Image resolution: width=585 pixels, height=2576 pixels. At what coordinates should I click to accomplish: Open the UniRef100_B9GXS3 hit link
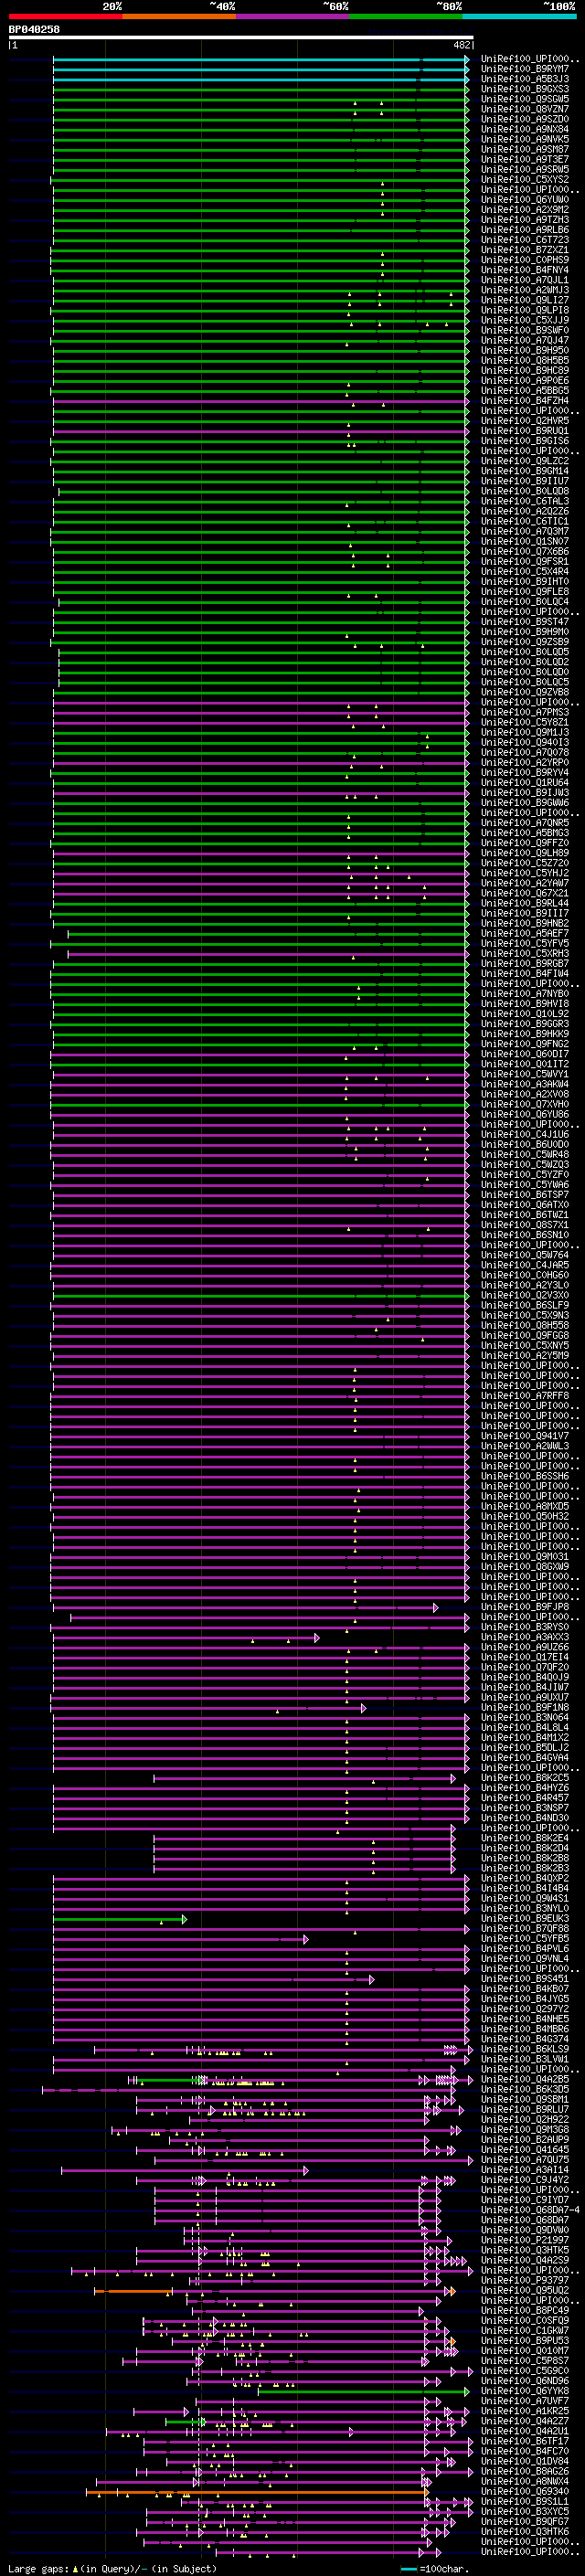point(525,89)
